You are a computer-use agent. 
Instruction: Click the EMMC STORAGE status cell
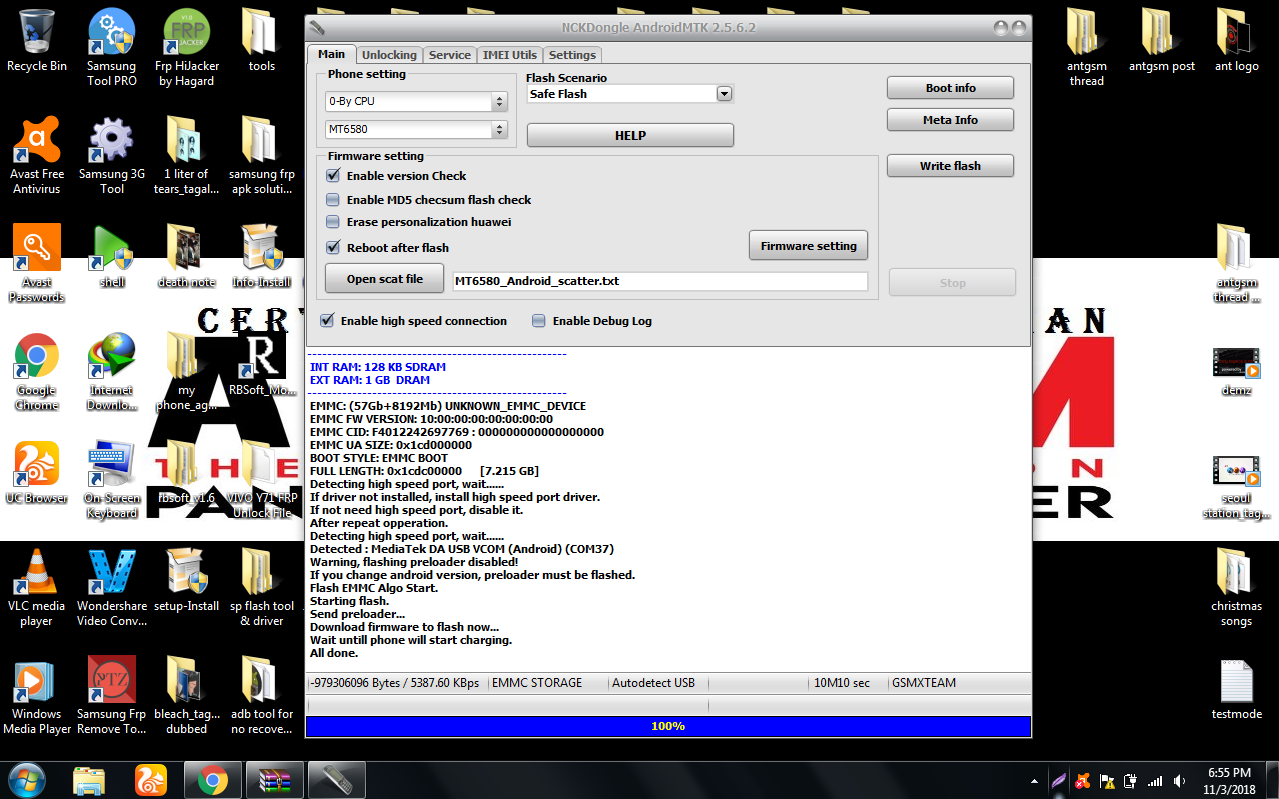[548, 683]
